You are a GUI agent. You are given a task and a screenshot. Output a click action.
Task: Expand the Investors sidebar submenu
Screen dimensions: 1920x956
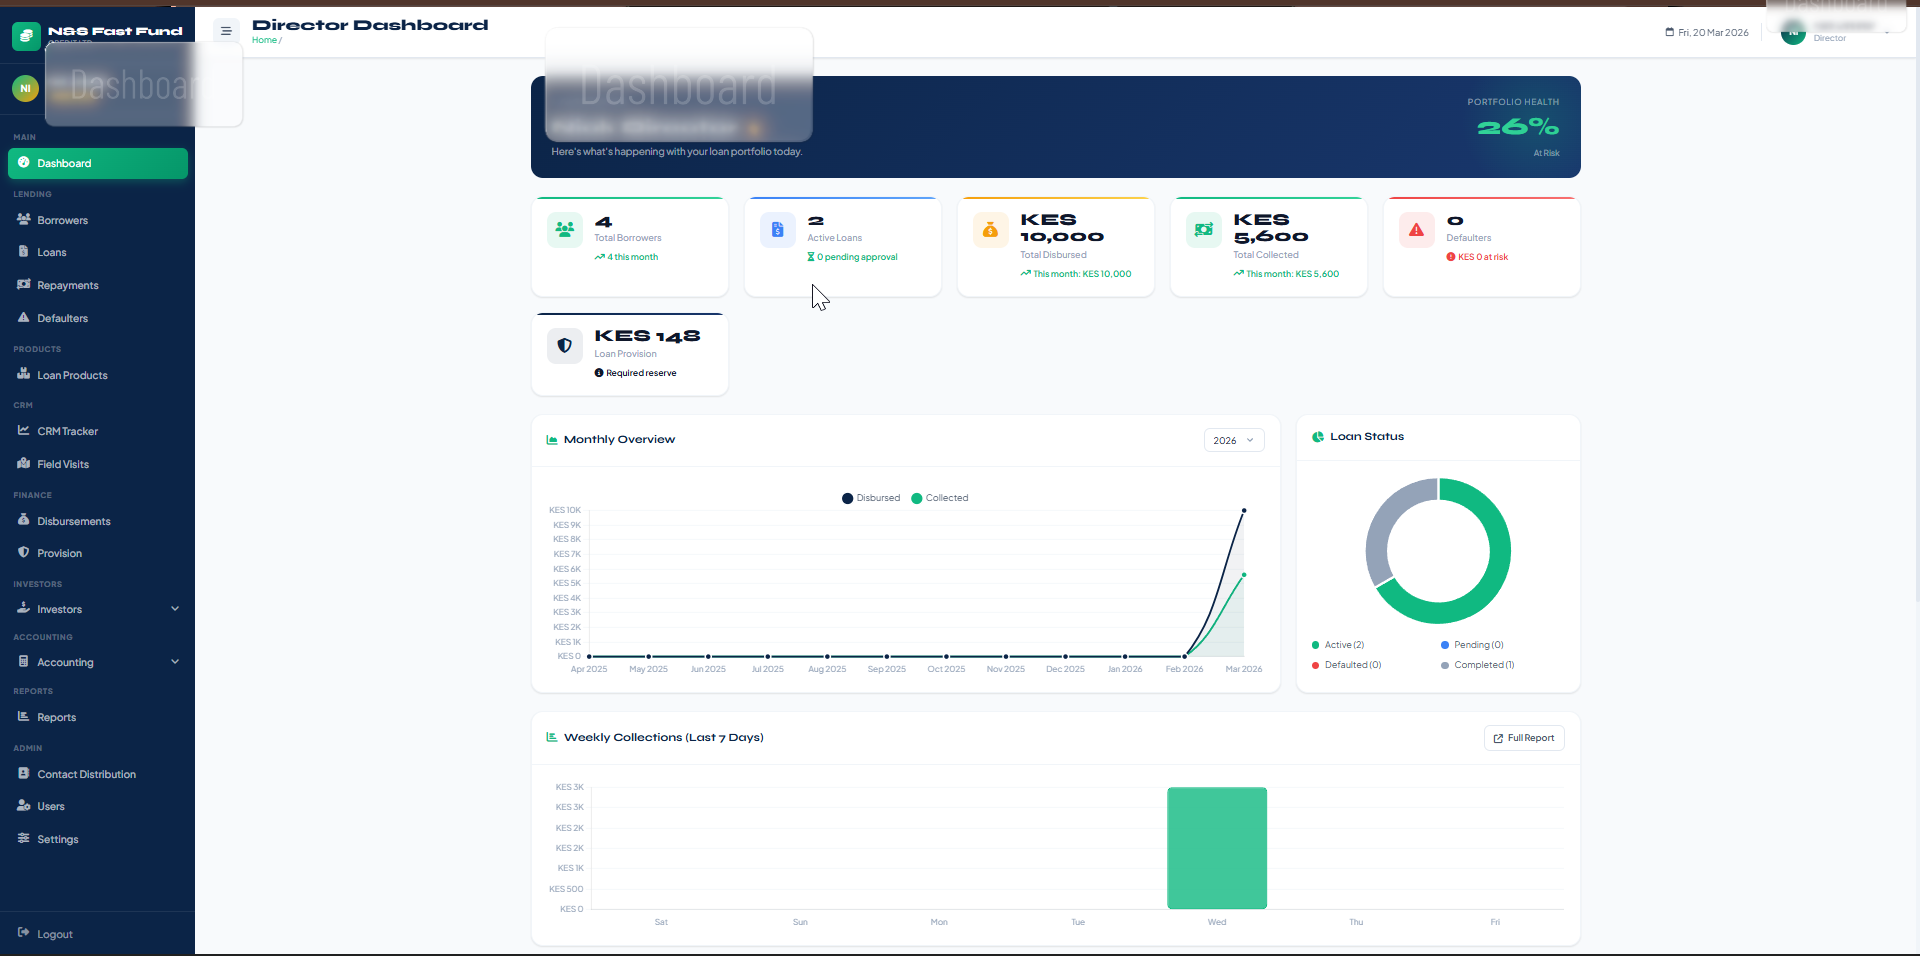point(97,609)
